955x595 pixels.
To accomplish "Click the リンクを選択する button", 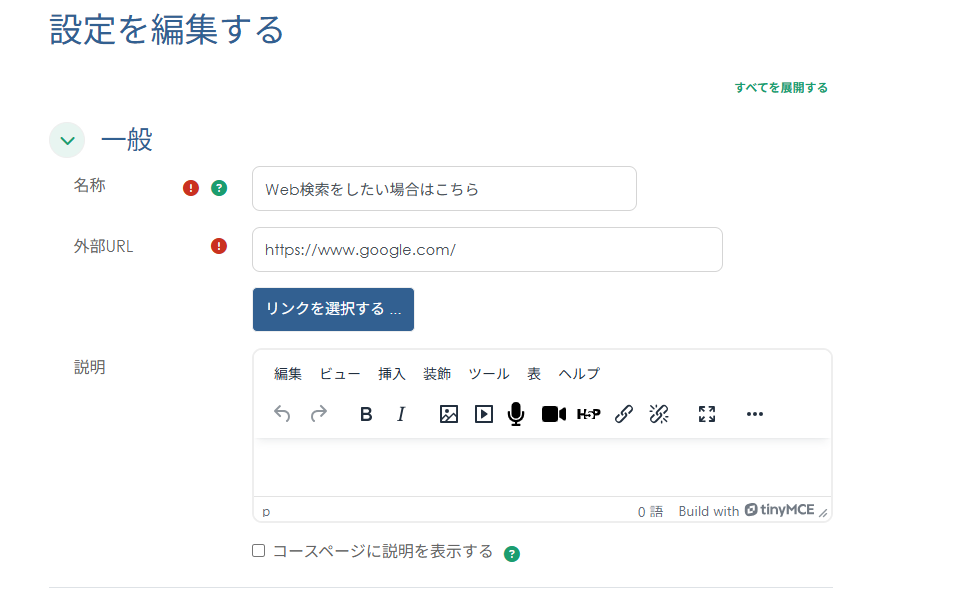I will click(x=333, y=309).
